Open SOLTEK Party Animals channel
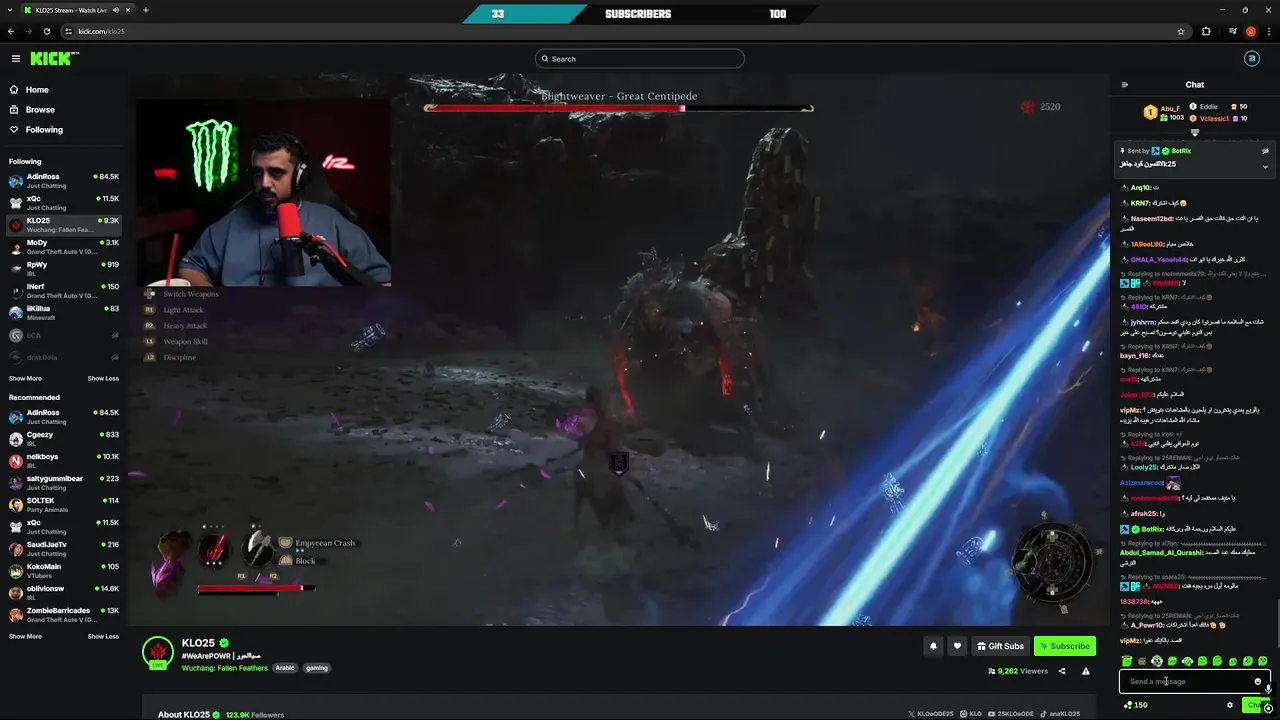The width and height of the screenshot is (1280, 720). click(64, 505)
